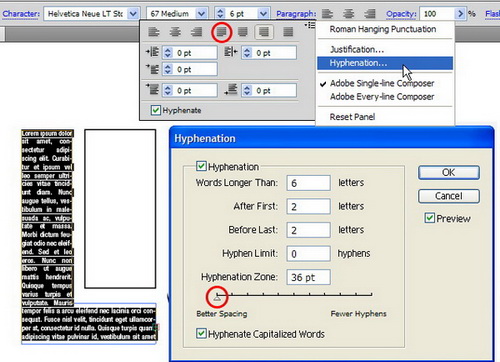This screenshot has height=362, width=500.
Task: Select Align right in Paragraph panel
Action: pos(196,32)
